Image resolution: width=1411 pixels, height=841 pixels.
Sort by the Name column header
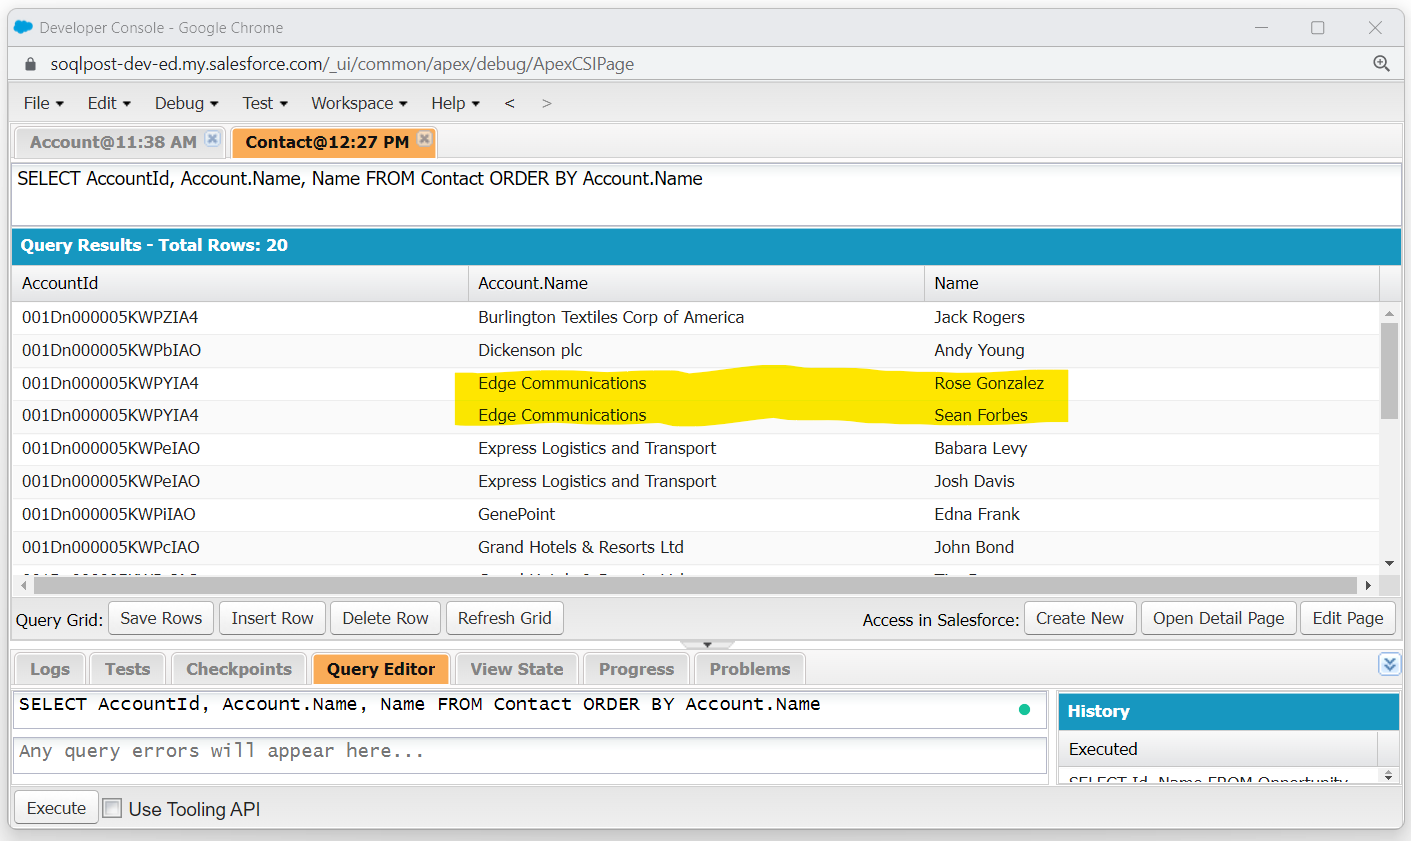1152,283
